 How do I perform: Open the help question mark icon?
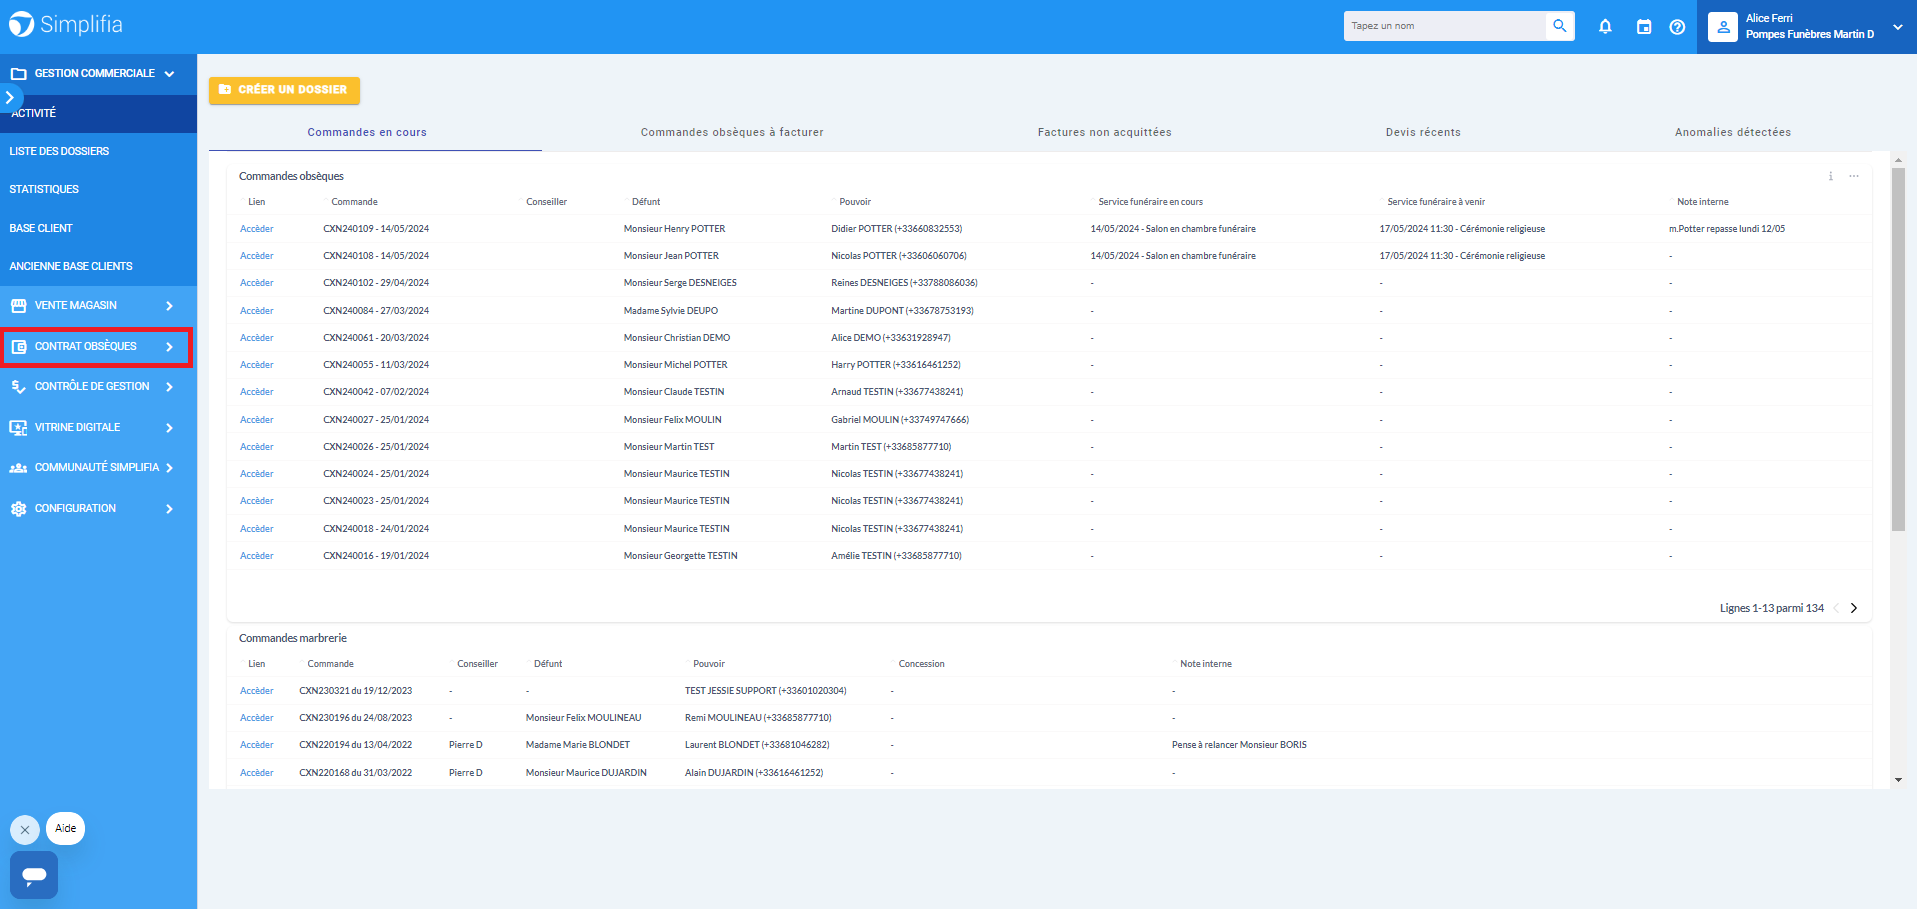[1677, 27]
